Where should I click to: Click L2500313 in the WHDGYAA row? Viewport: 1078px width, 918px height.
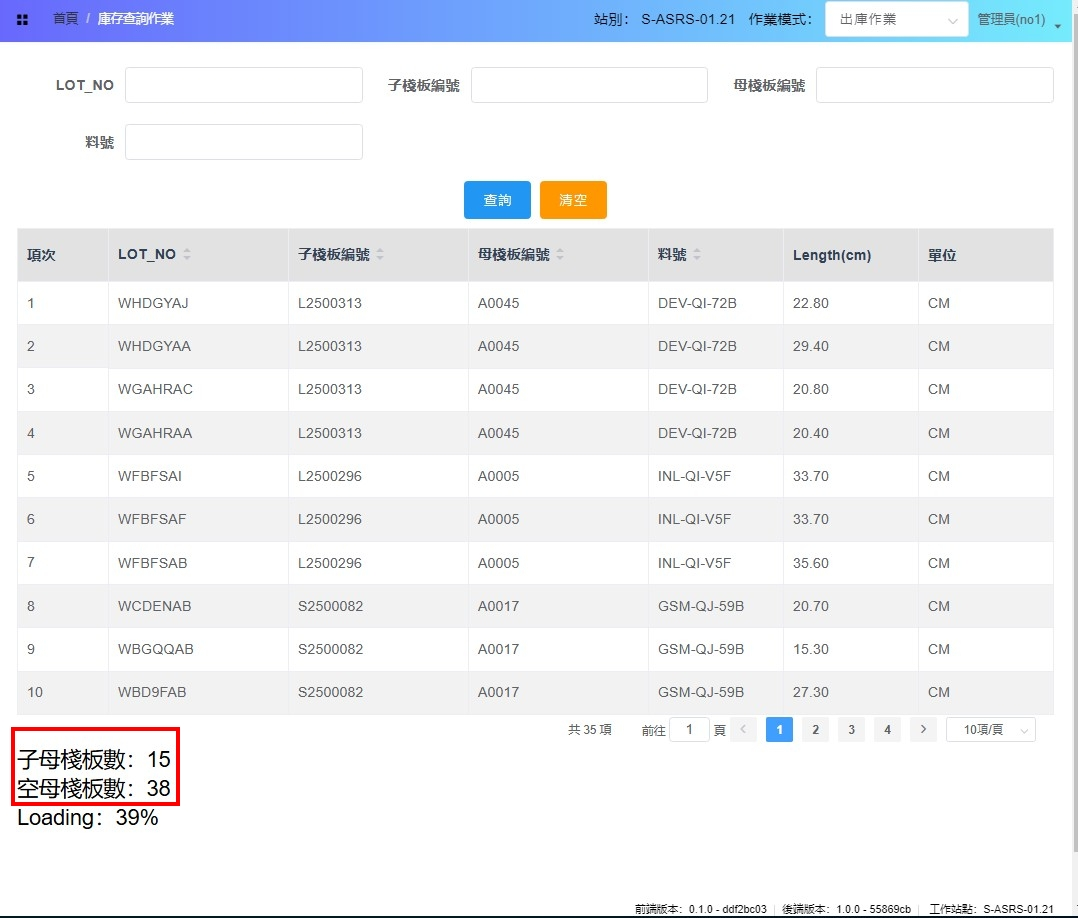330,346
